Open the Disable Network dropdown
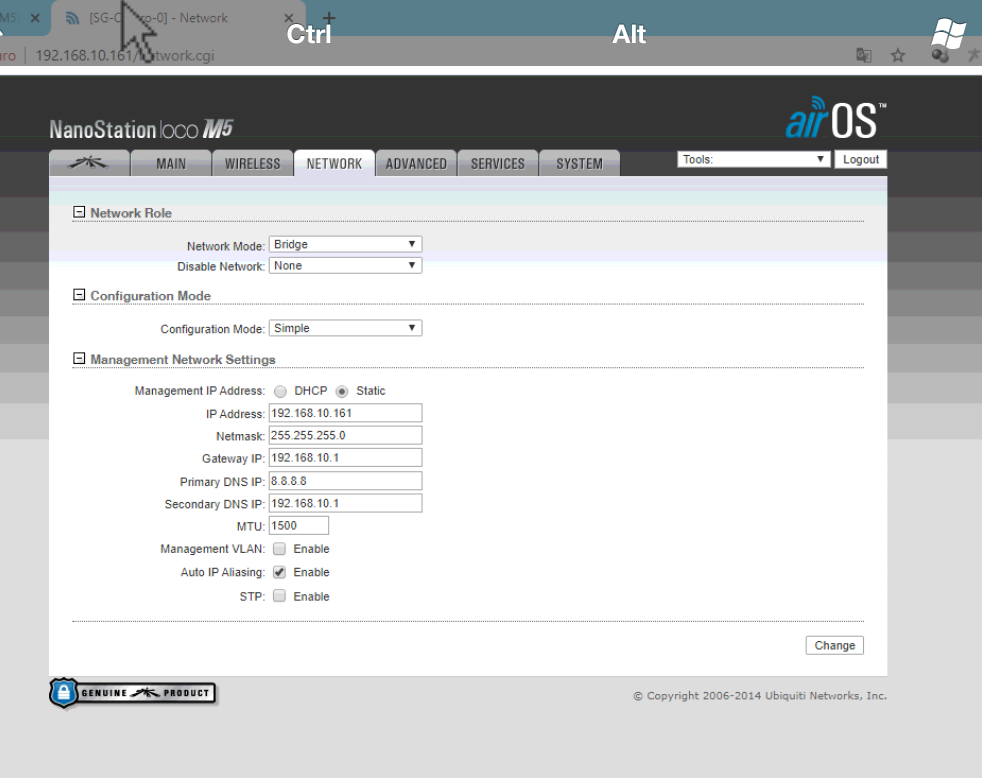 point(345,266)
